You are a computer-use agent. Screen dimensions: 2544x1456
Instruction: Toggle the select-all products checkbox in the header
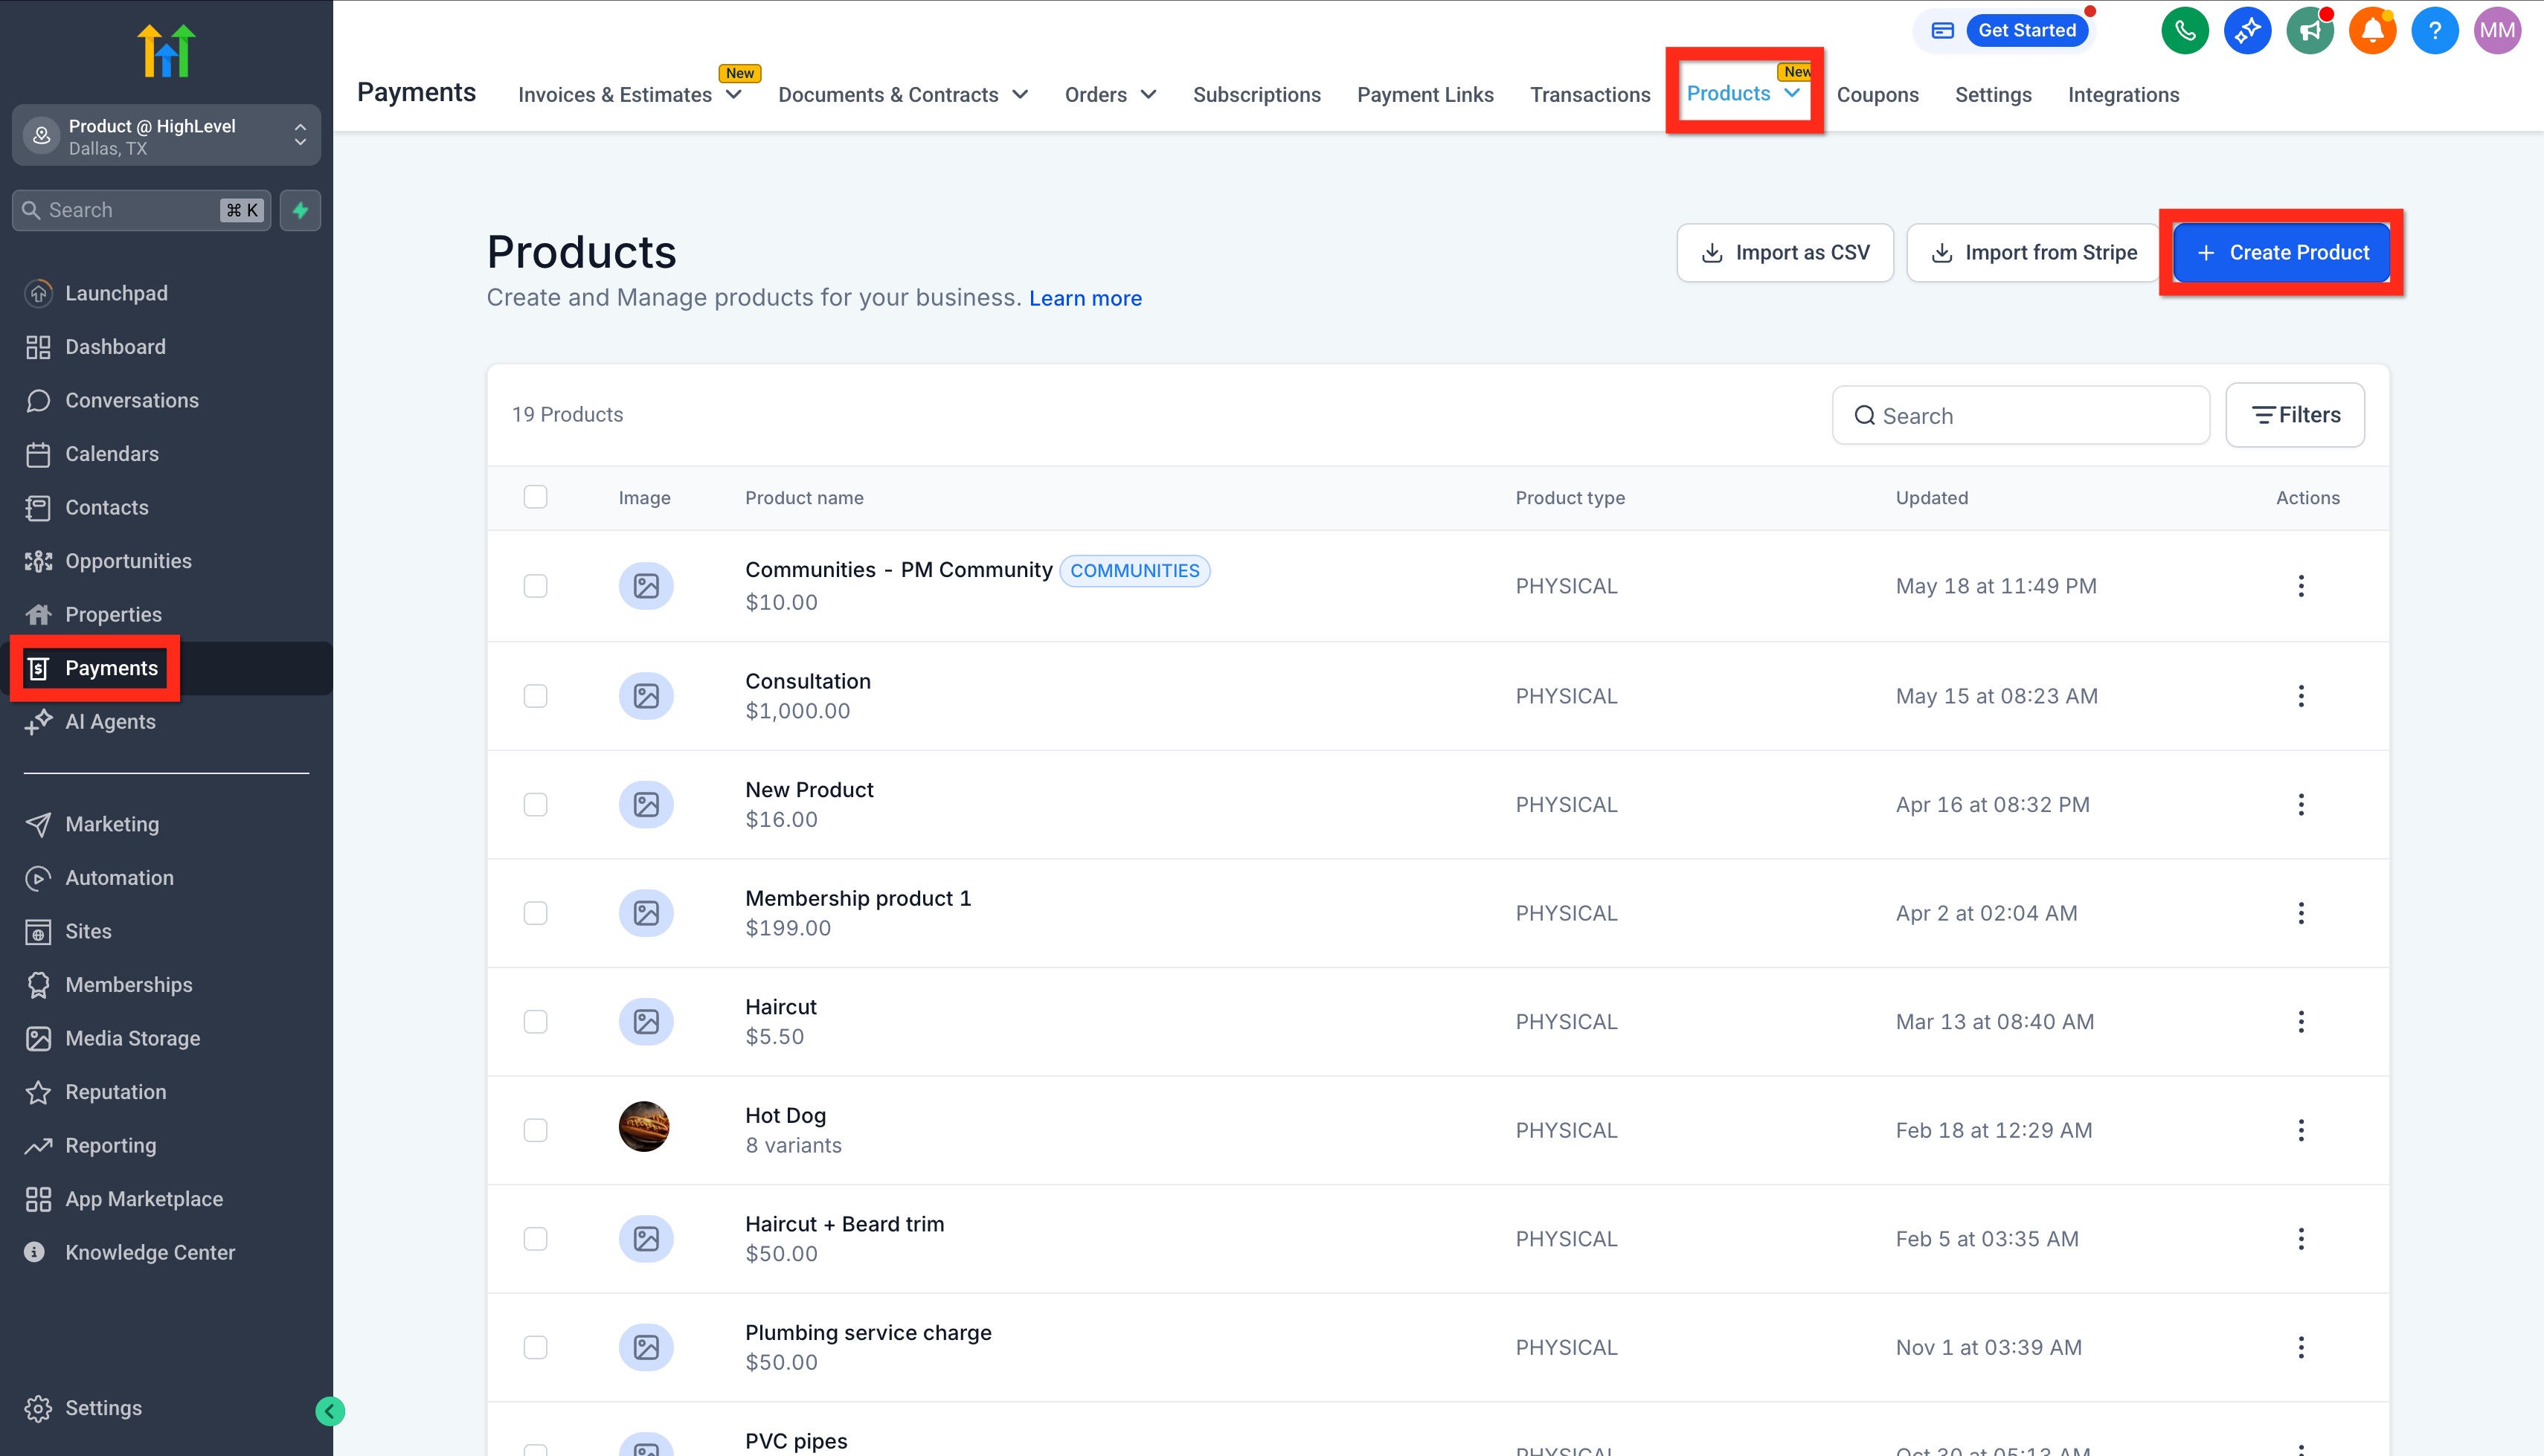click(x=535, y=497)
